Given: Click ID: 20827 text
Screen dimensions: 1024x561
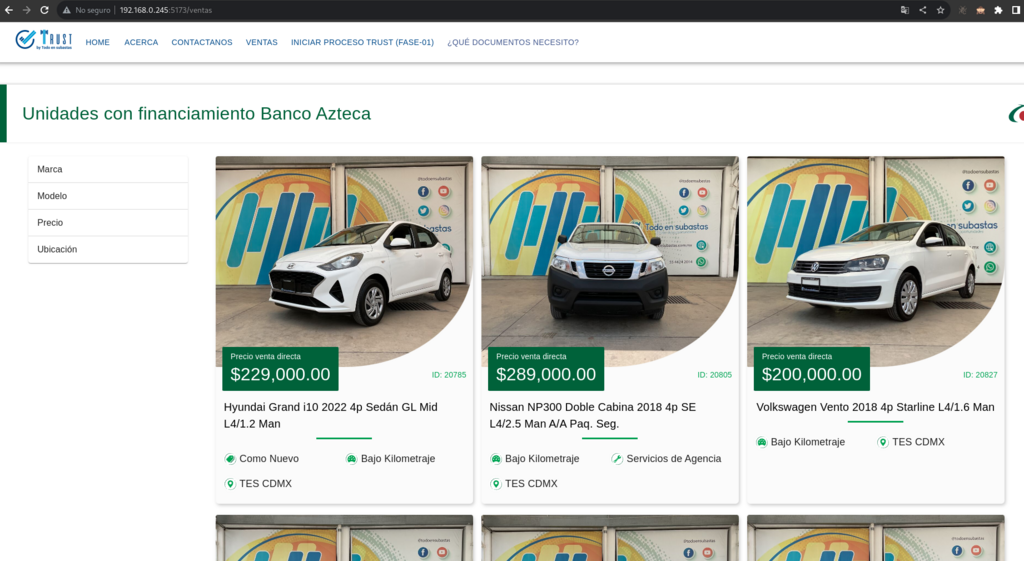Looking at the screenshot, I should 980,375.
